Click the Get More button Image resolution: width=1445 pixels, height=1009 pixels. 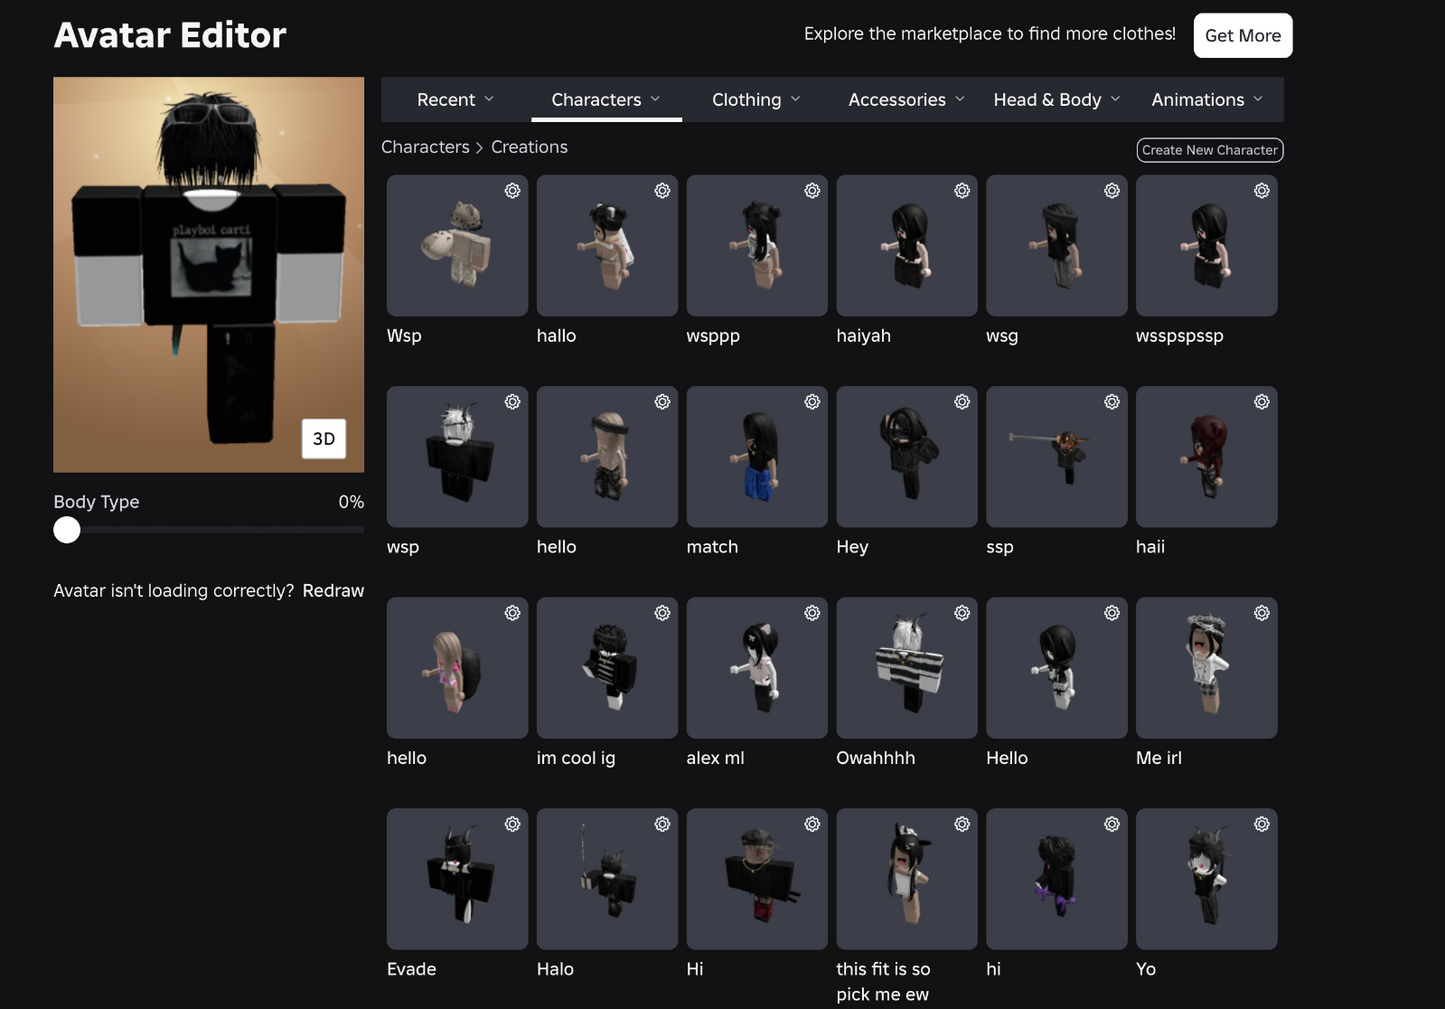pyautogui.click(x=1243, y=35)
